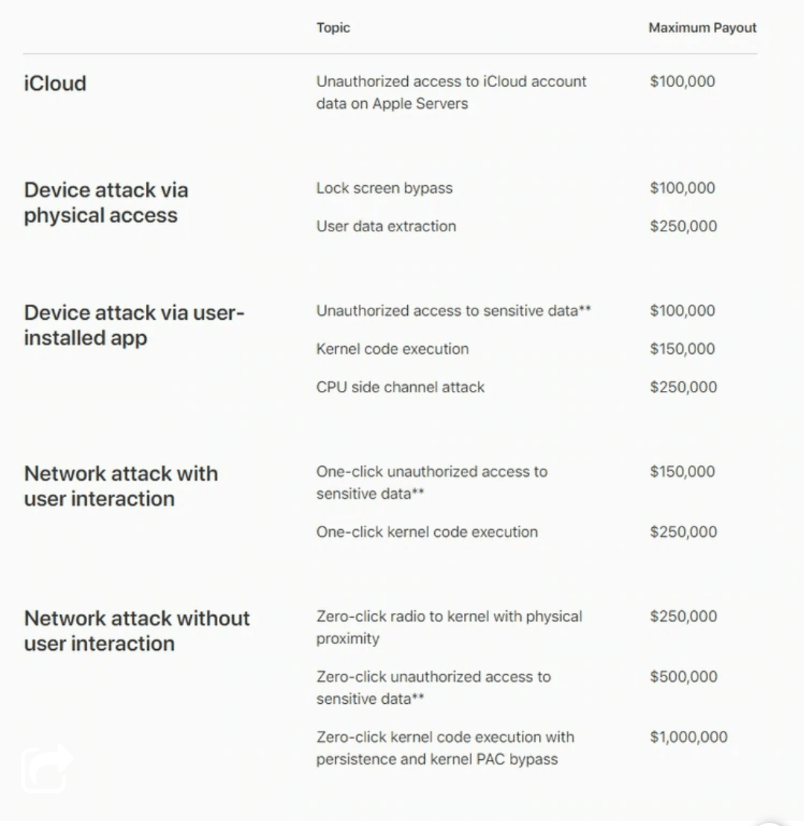Image resolution: width=804 pixels, height=826 pixels.
Task: Select the Network attack without user interaction heading
Action: point(136,631)
